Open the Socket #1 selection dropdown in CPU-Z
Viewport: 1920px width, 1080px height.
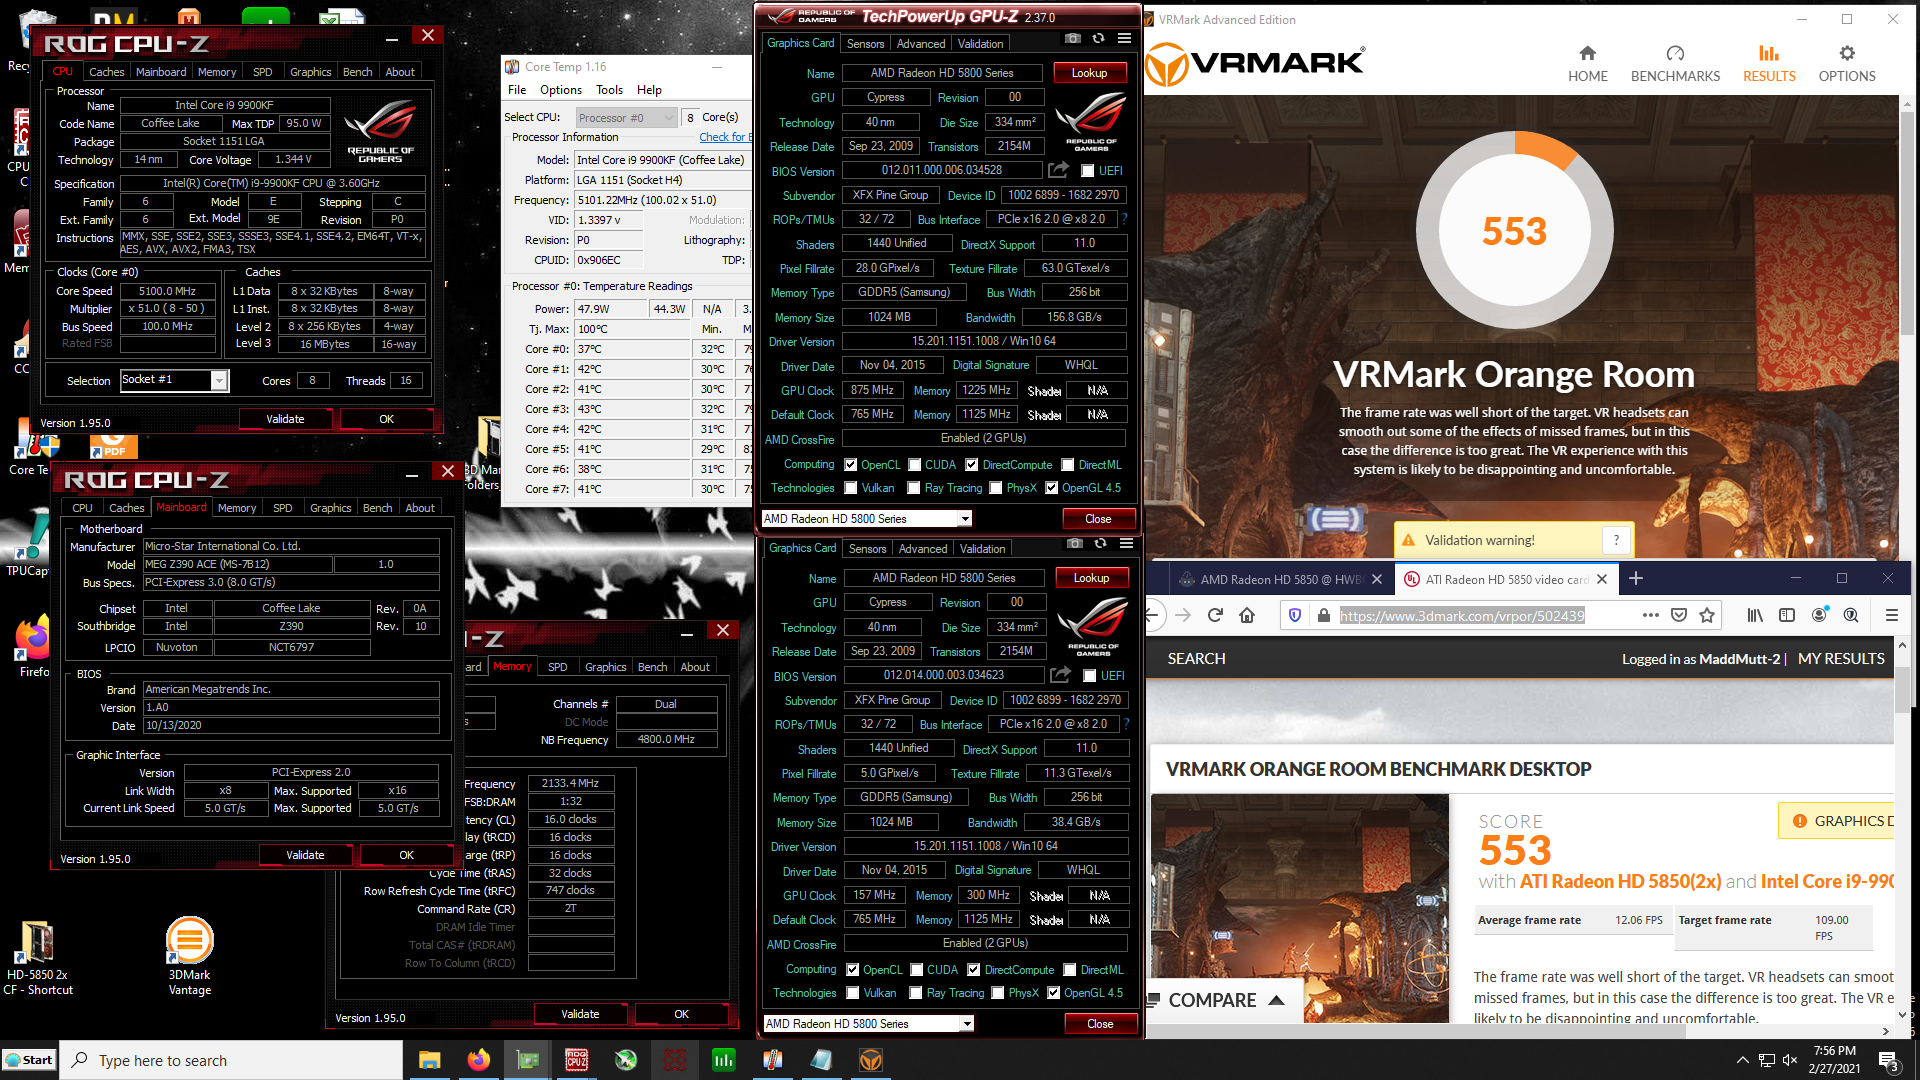[x=175, y=380]
